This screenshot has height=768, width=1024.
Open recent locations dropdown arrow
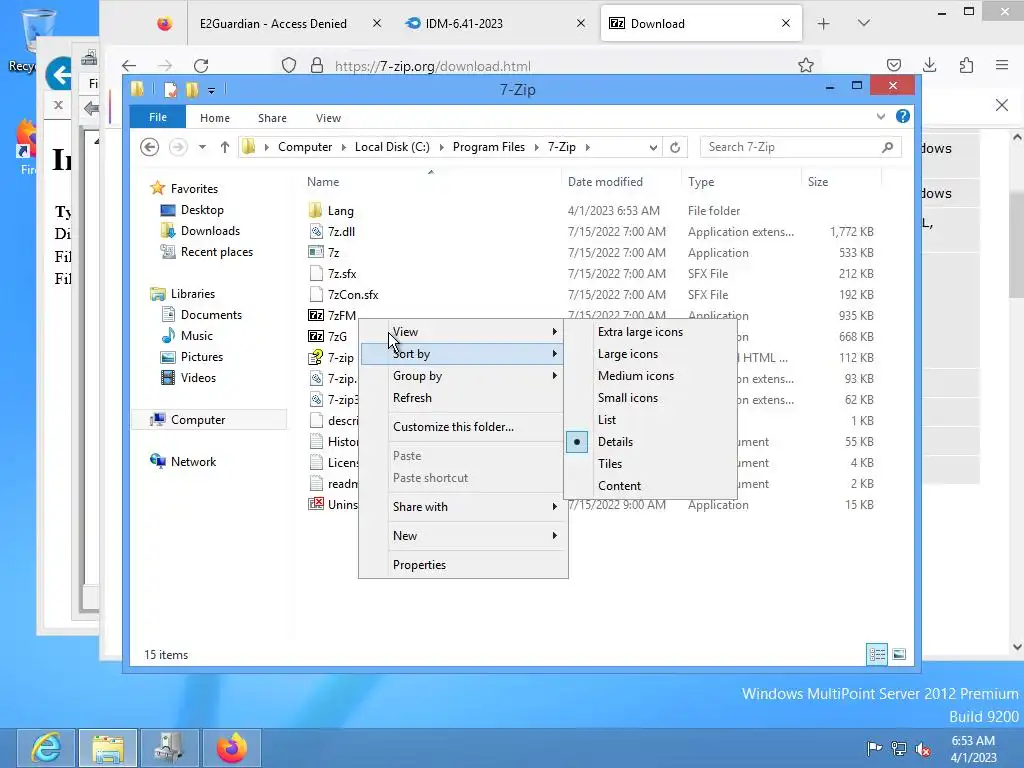[x=202, y=147]
